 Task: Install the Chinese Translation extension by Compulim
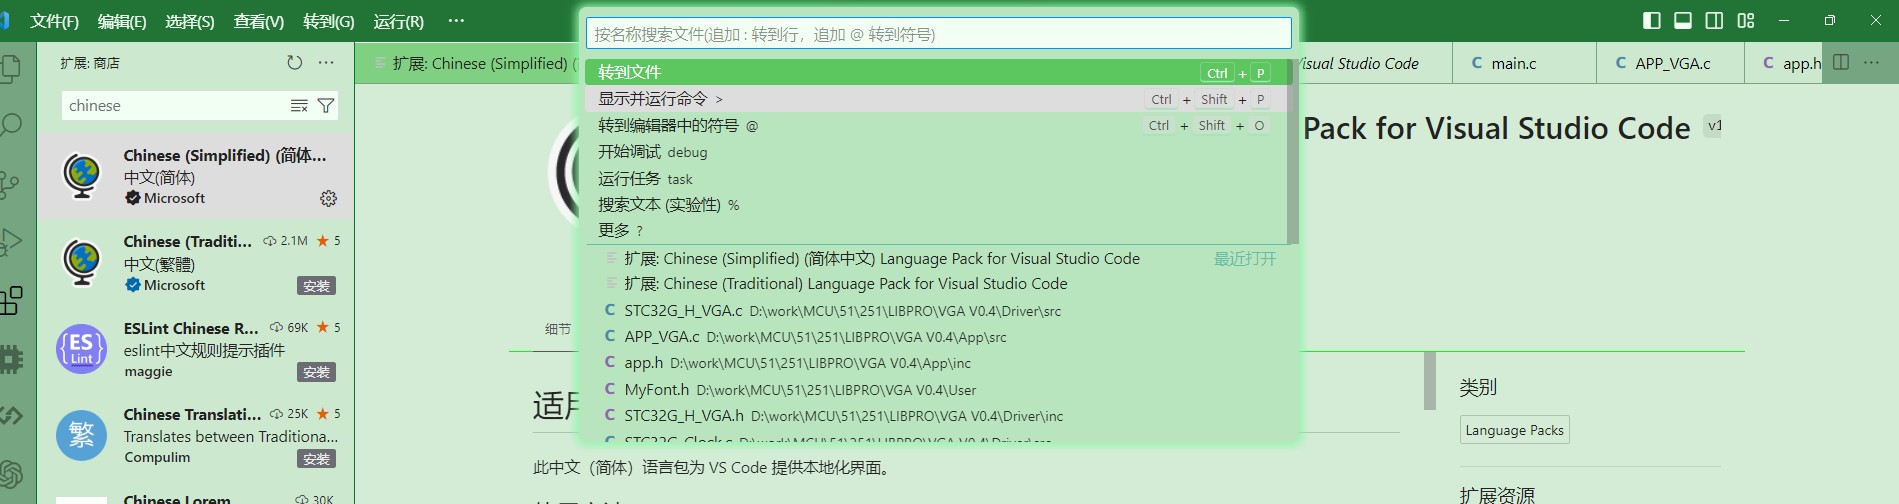pos(316,459)
